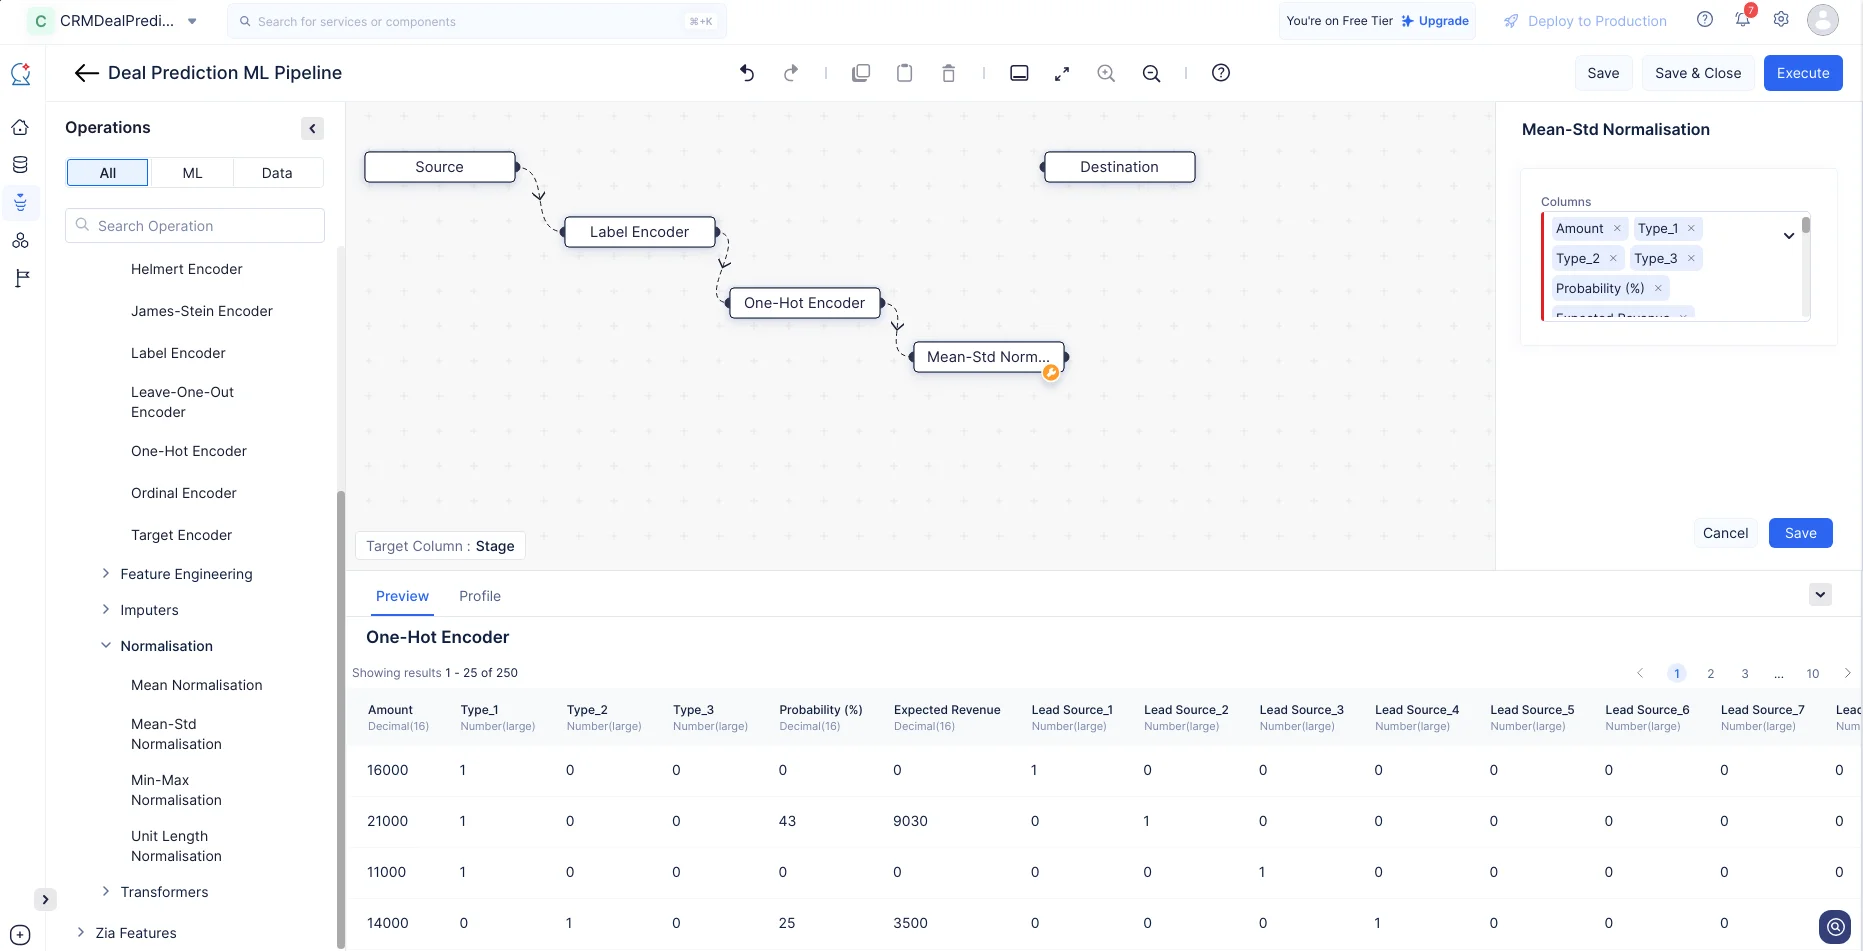The height and width of the screenshot is (951, 1863).
Task: Go to page 2 of results
Action: pyautogui.click(x=1711, y=674)
